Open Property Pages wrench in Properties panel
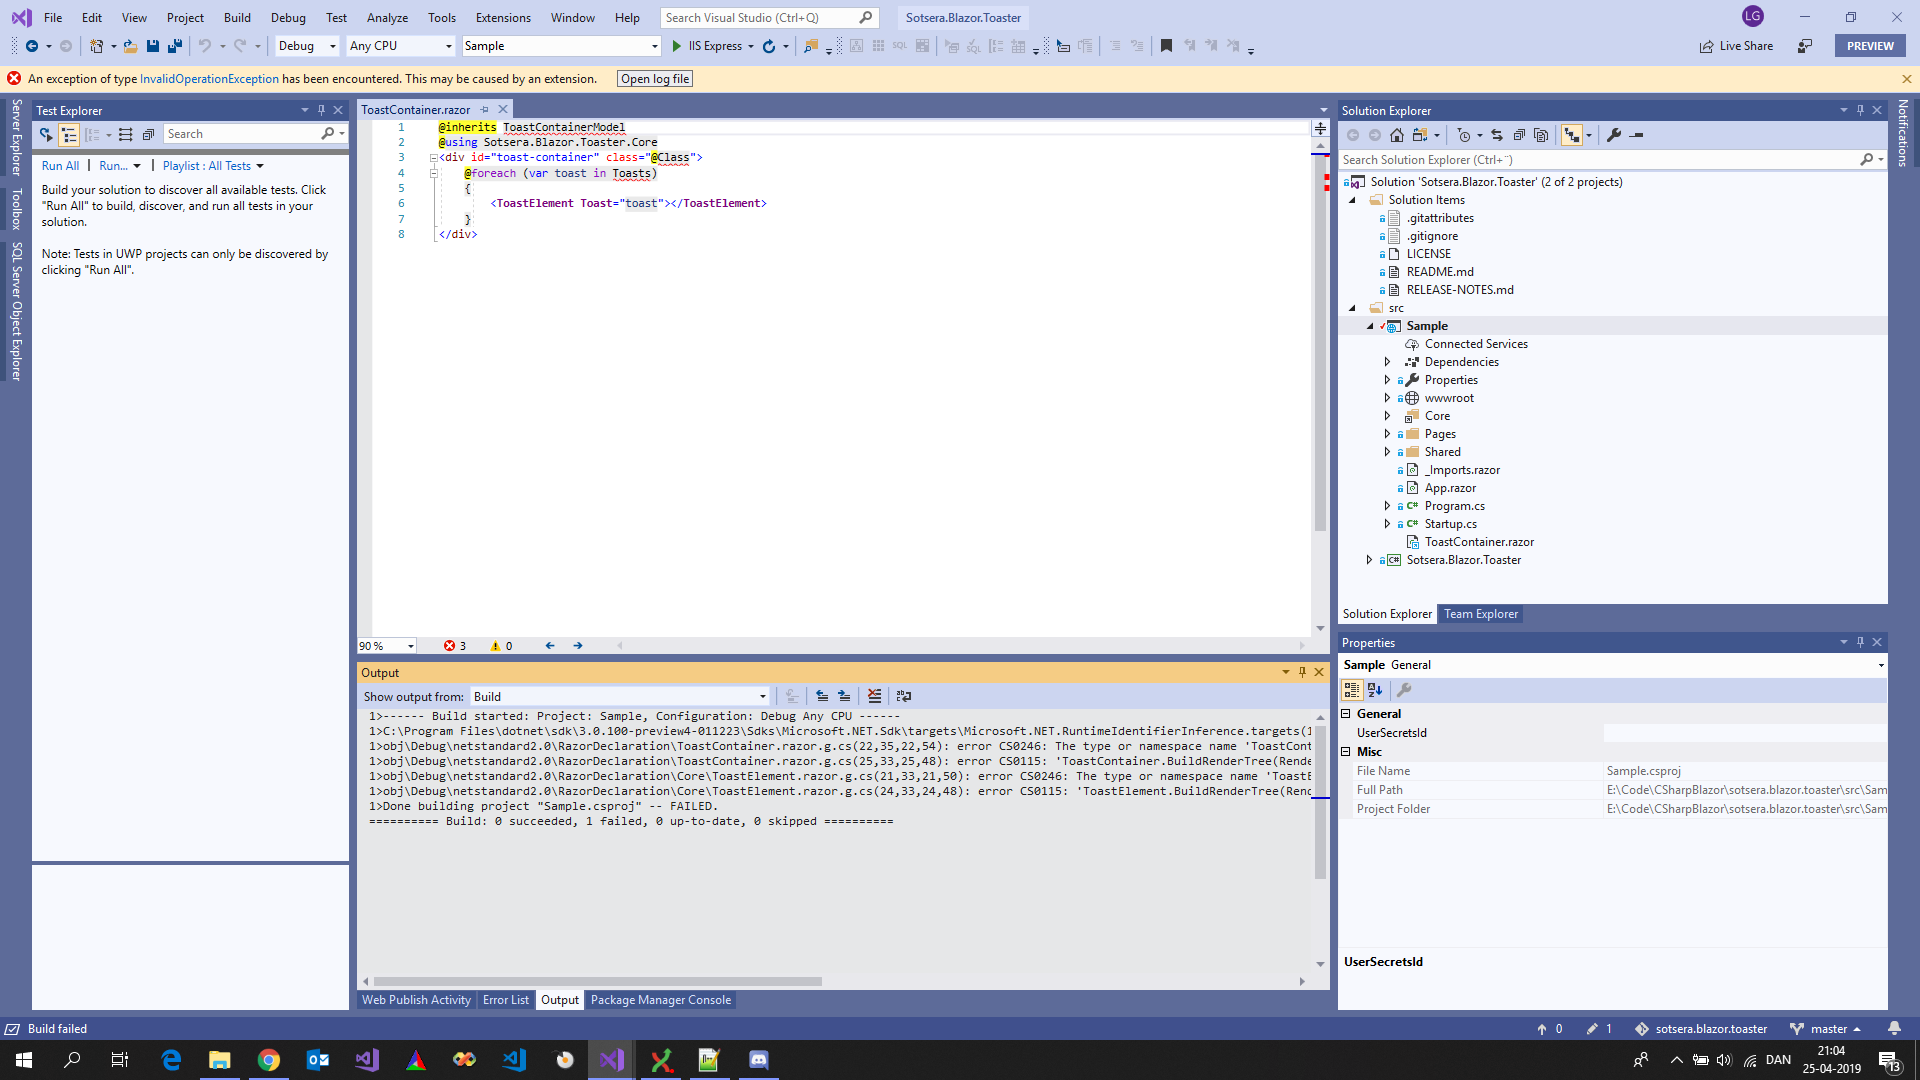1920x1080 pixels. [x=1404, y=690]
